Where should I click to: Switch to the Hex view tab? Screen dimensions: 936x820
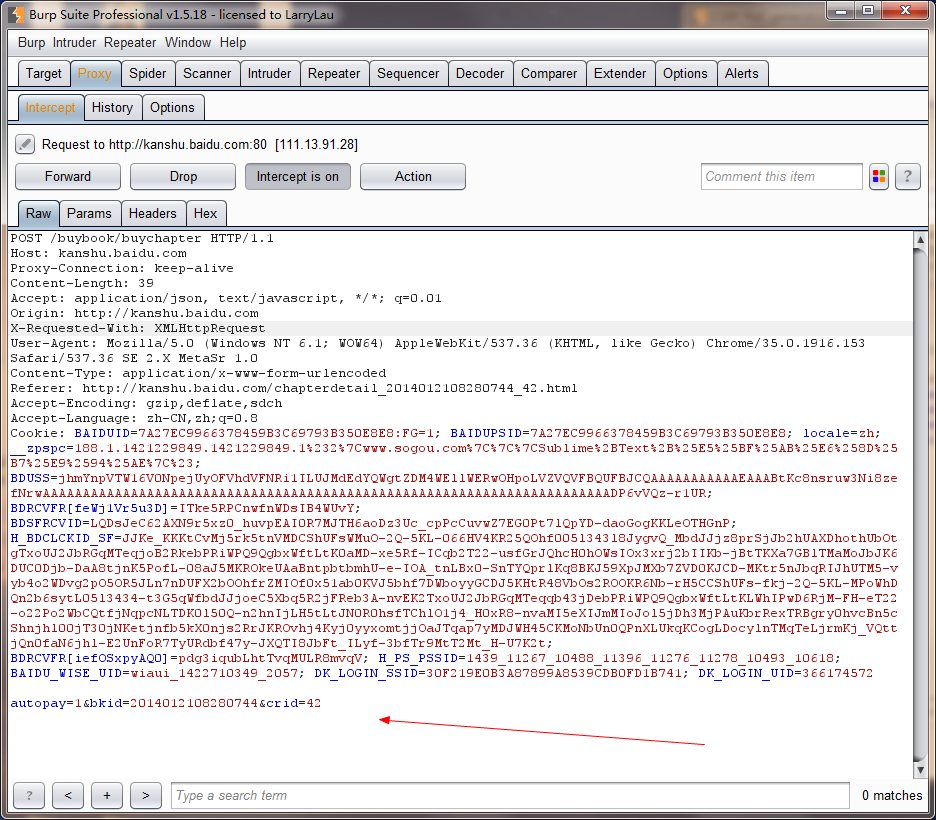(x=205, y=214)
